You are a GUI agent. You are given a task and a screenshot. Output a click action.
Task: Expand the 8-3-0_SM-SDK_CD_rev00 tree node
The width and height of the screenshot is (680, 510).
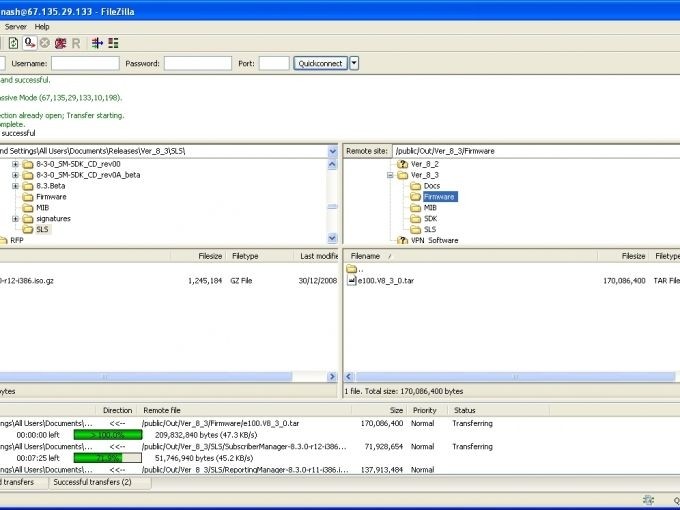(x=15, y=164)
